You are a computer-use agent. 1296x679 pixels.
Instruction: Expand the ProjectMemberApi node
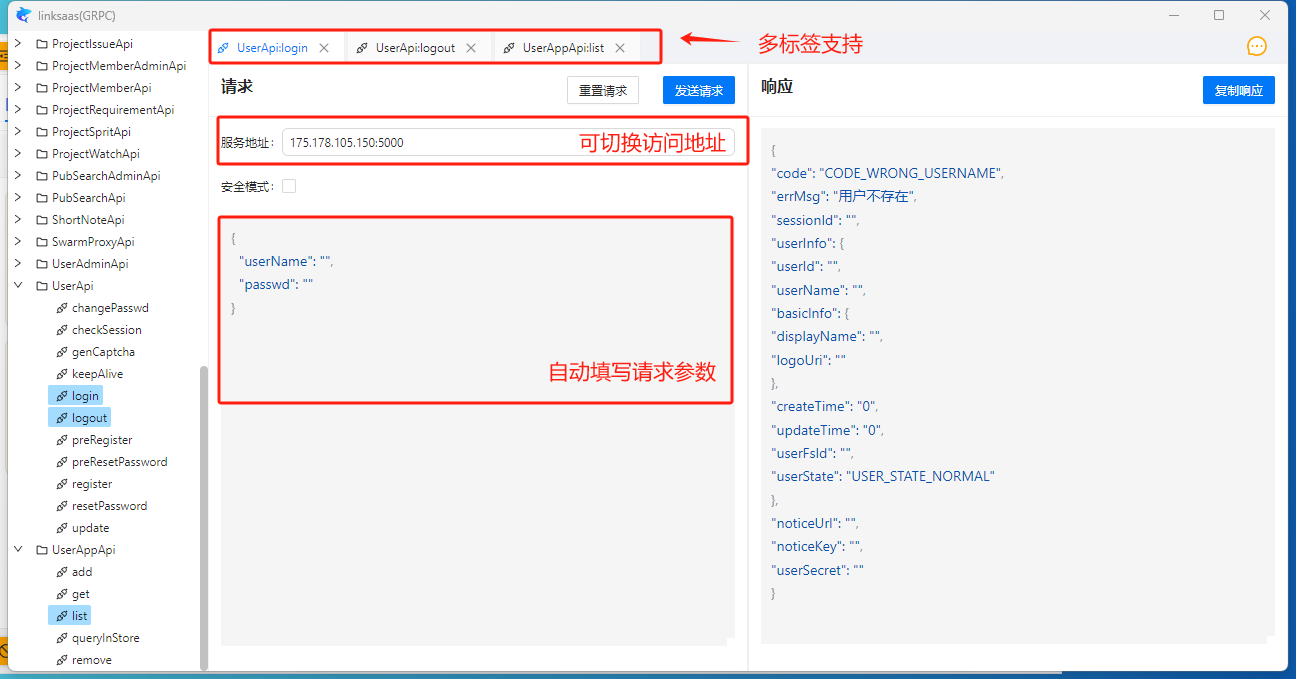point(17,88)
